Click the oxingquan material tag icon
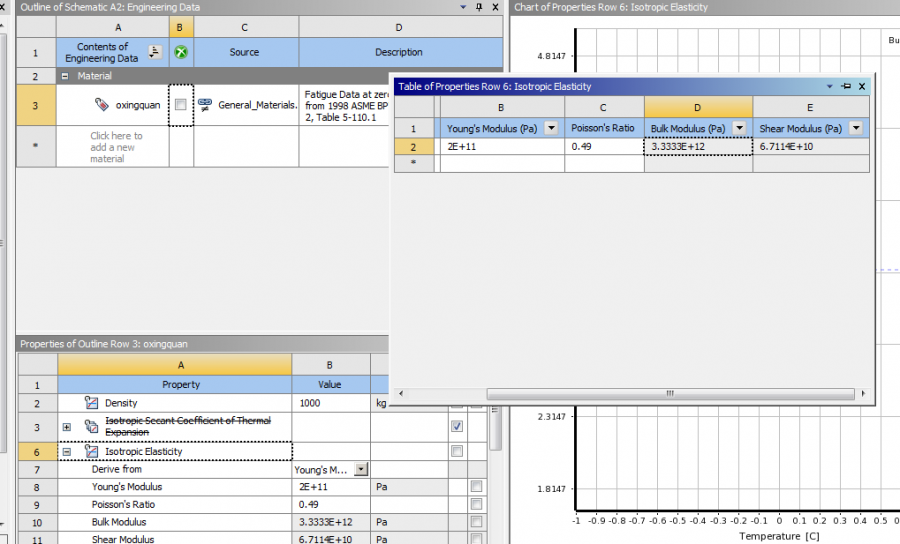900x544 pixels. [102, 104]
